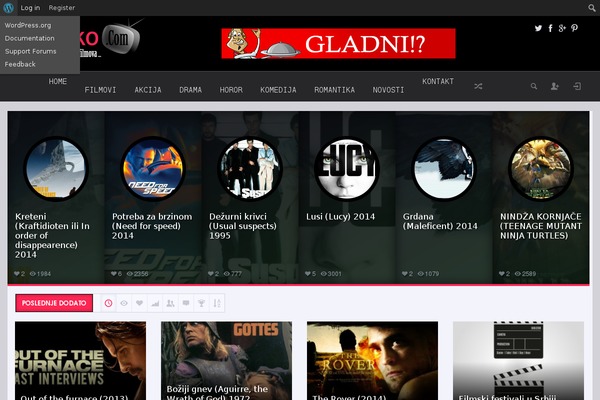Image resolution: width=600 pixels, height=400 pixels.
Task: Open Ninja Turtles circular thumbnail
Action: pyautogui.click(x=541, y=169)
